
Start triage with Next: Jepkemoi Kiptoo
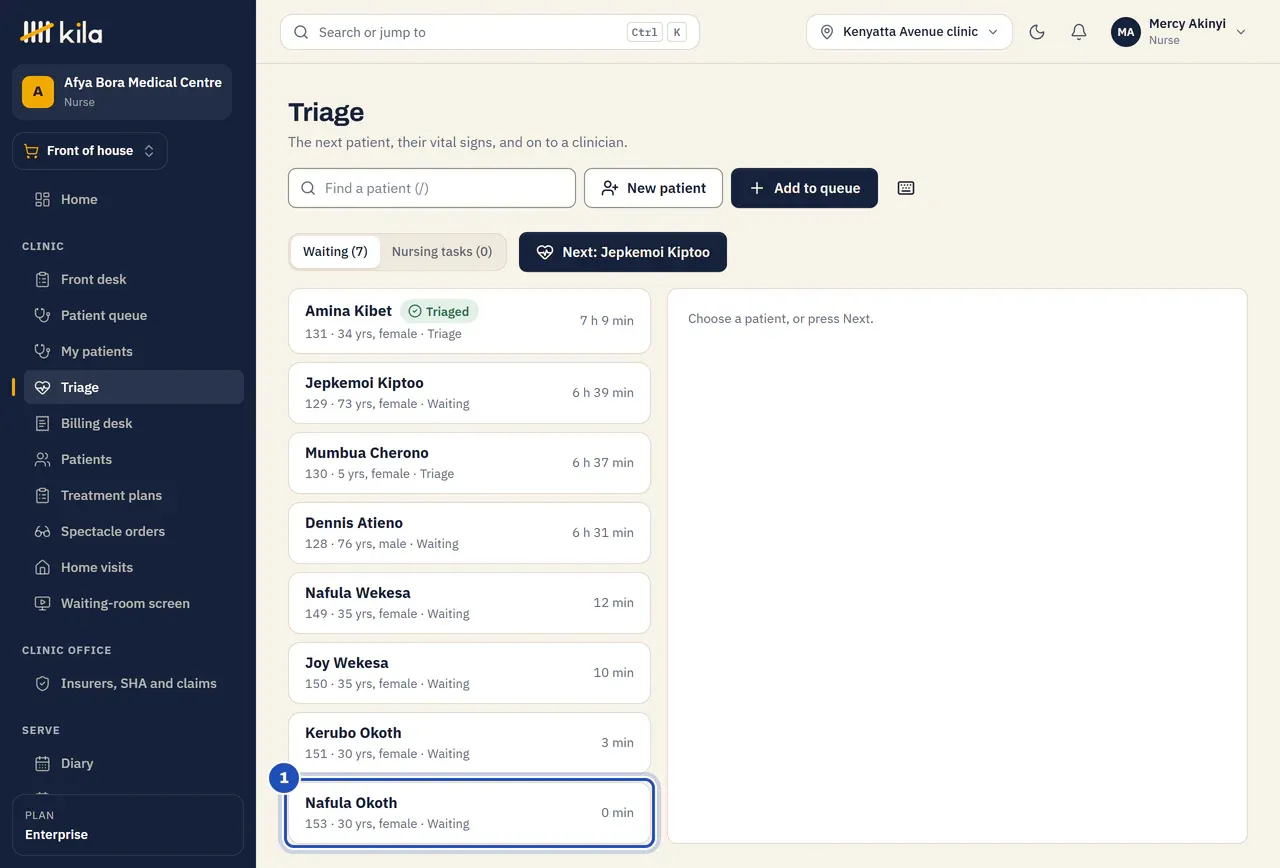(623, 252)
